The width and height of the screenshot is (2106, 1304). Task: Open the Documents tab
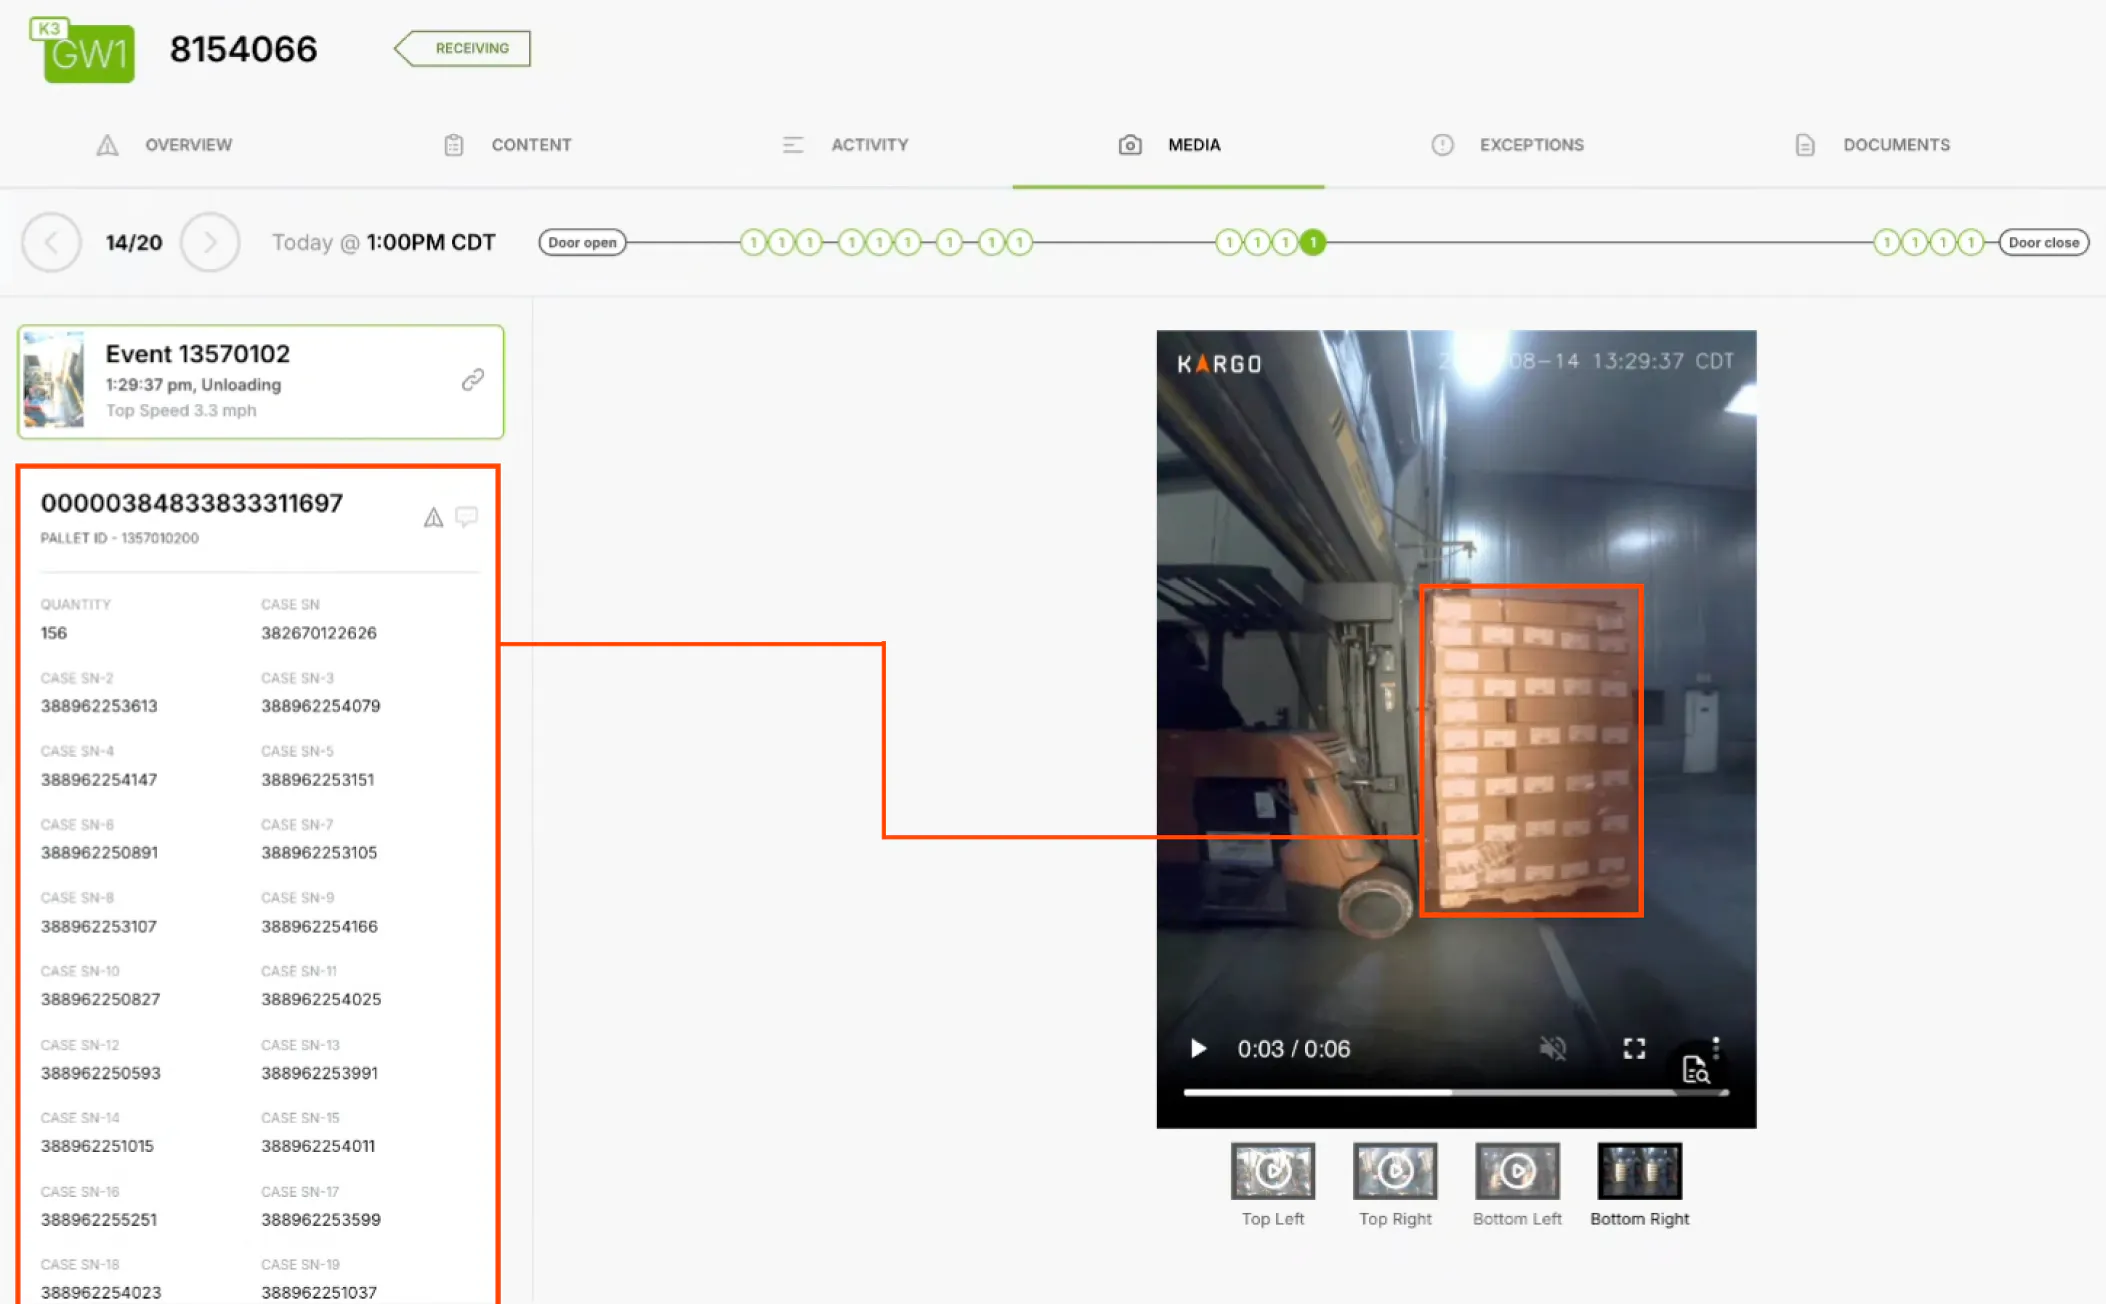coord(1871,145)
